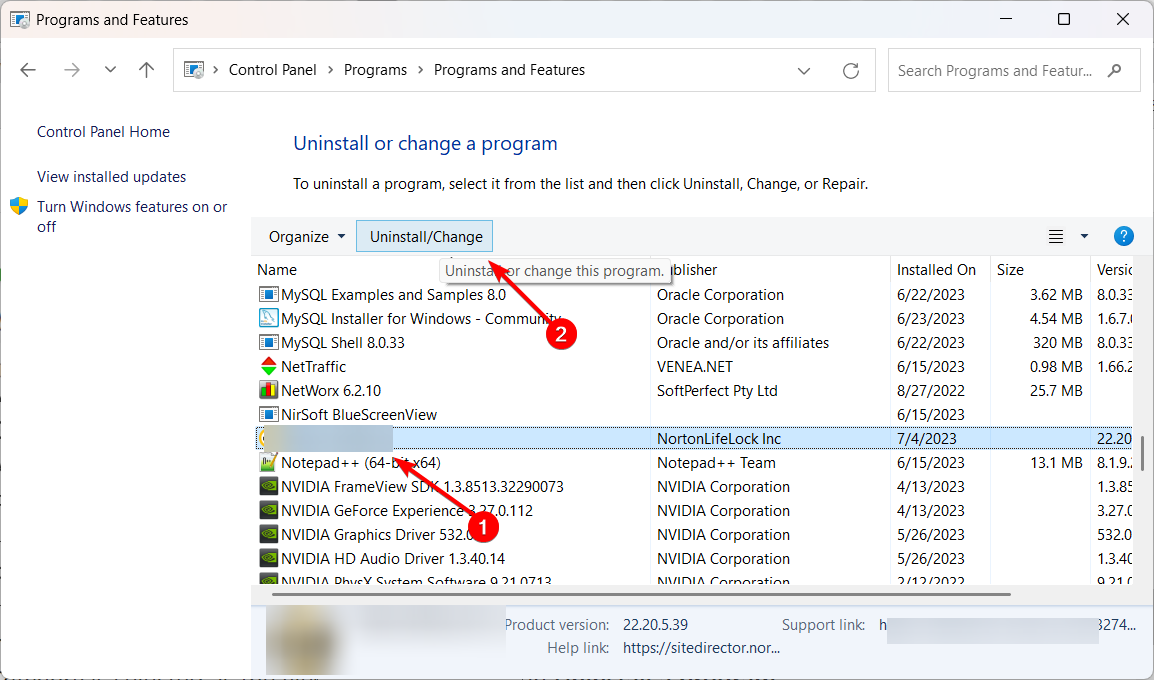Click Programs breadcrumb segment
Image resolution: width=1154 pixels, height=680 pixels.
pyautogui.click(x=375, y=70)
